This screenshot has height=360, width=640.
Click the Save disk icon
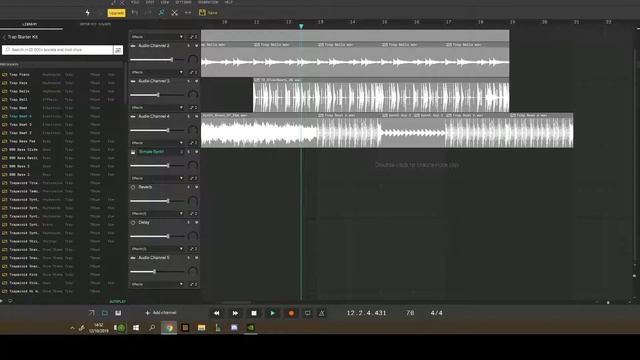click(x=202, y=13)
